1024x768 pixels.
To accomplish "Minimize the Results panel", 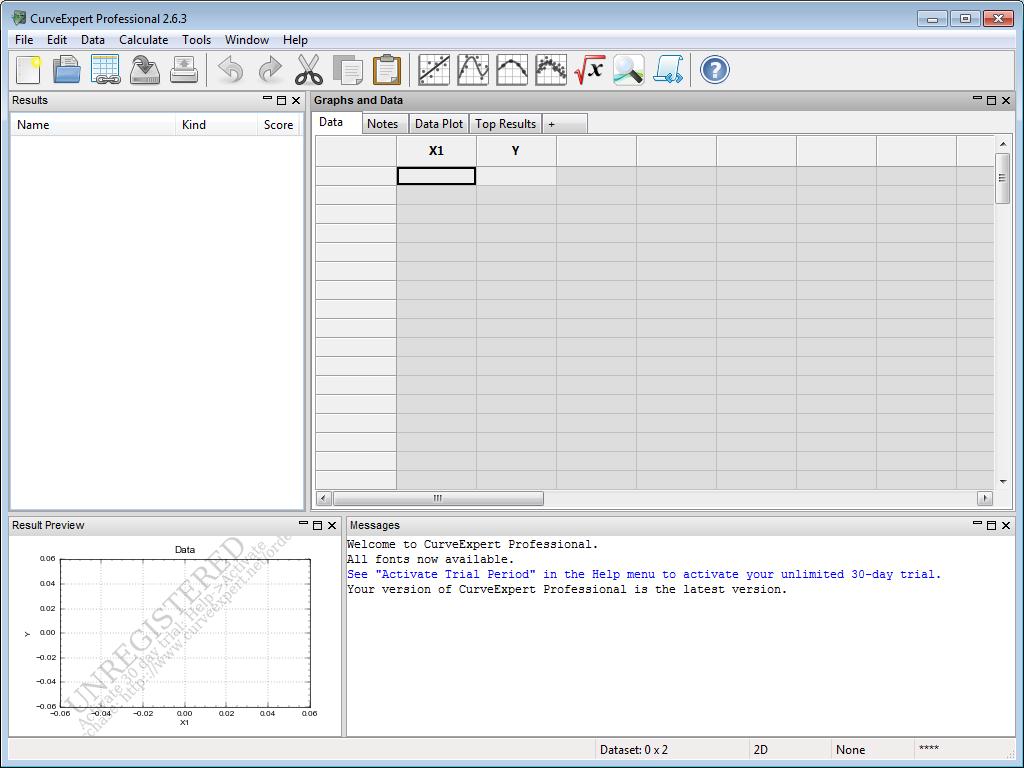I will tap(267, 100).
